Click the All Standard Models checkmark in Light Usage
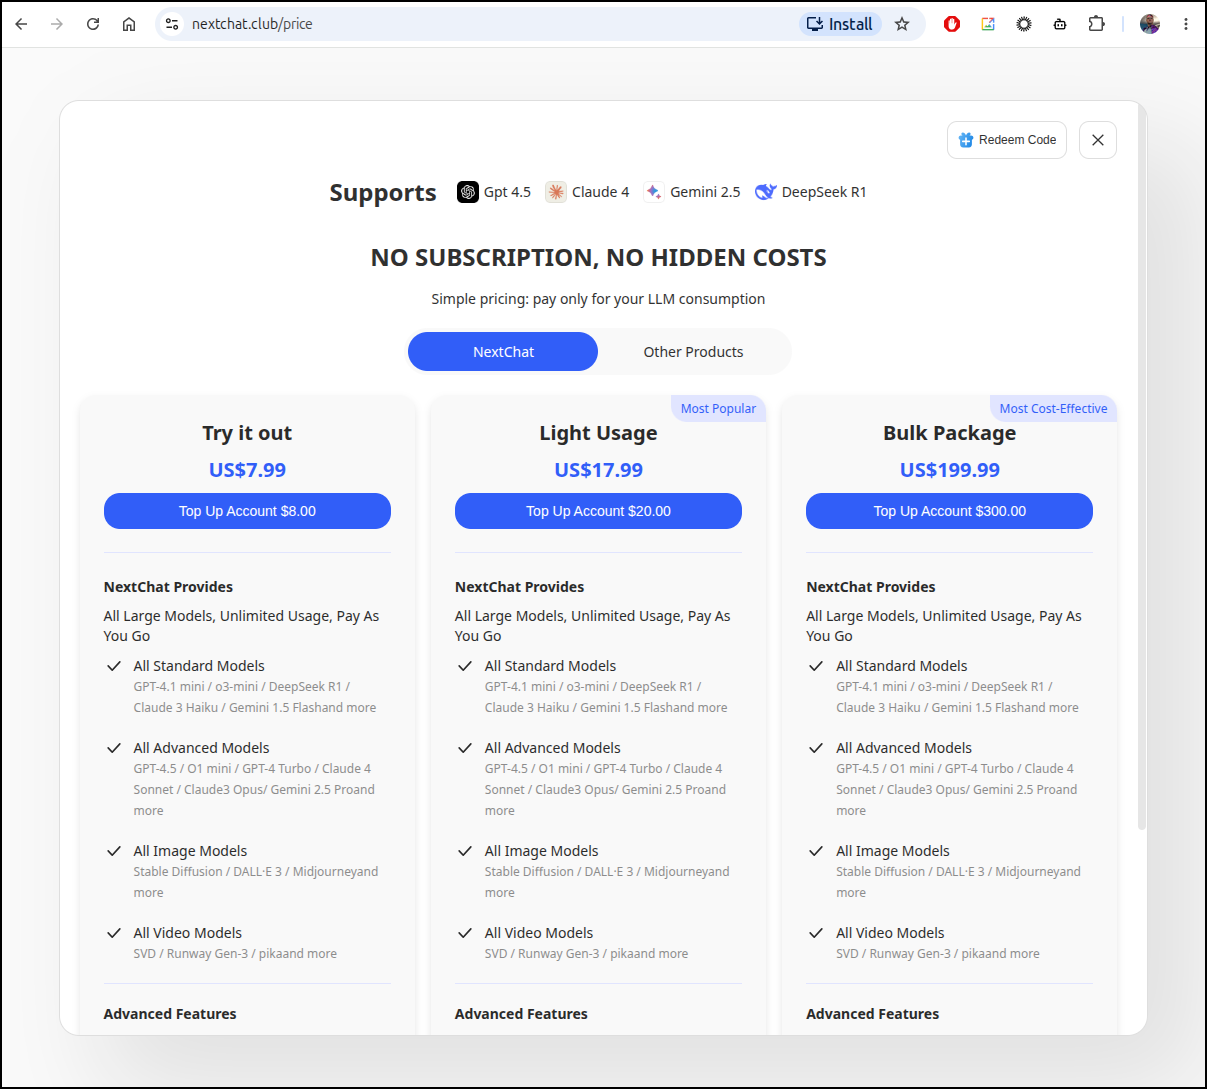 [x=464, y=666]
